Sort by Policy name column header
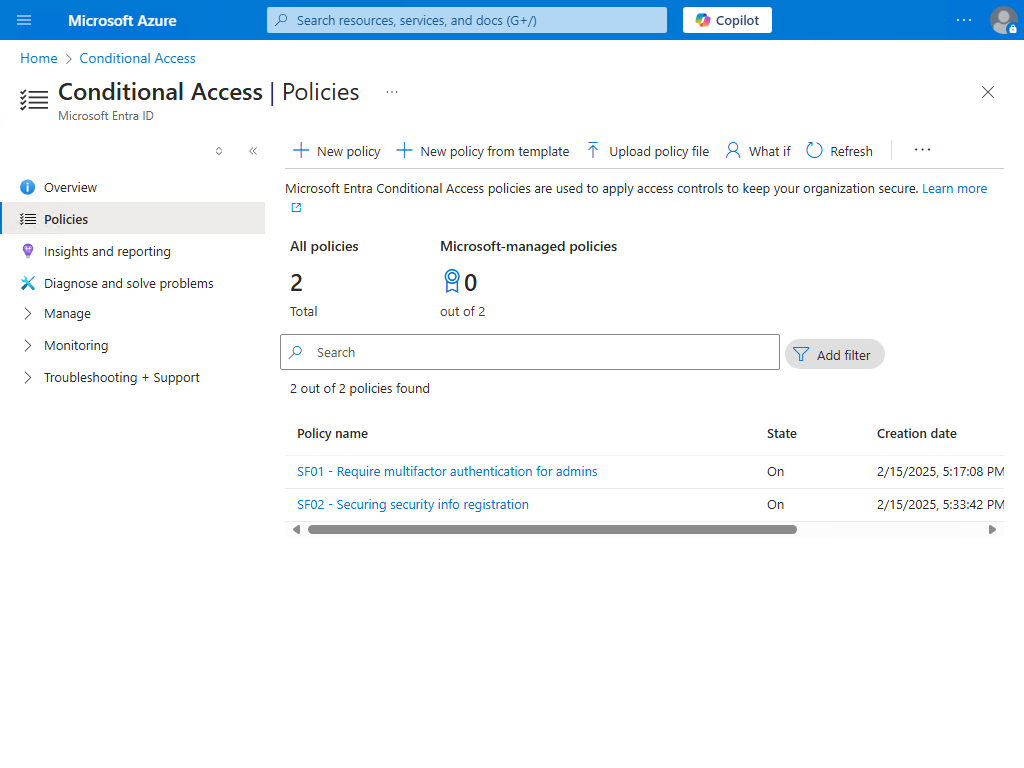This screenshot has height=768, width=1024. click(x=332, y=434)
